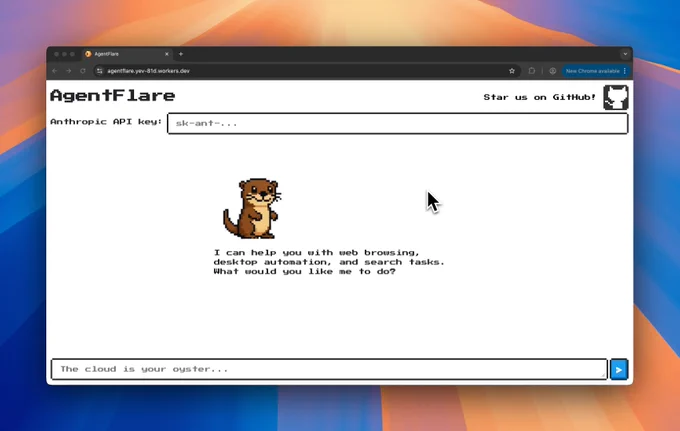This screenshot has height=431, width=680.
Task: Click the Star us on GitHub! link
Action: (x=539, y=97)
